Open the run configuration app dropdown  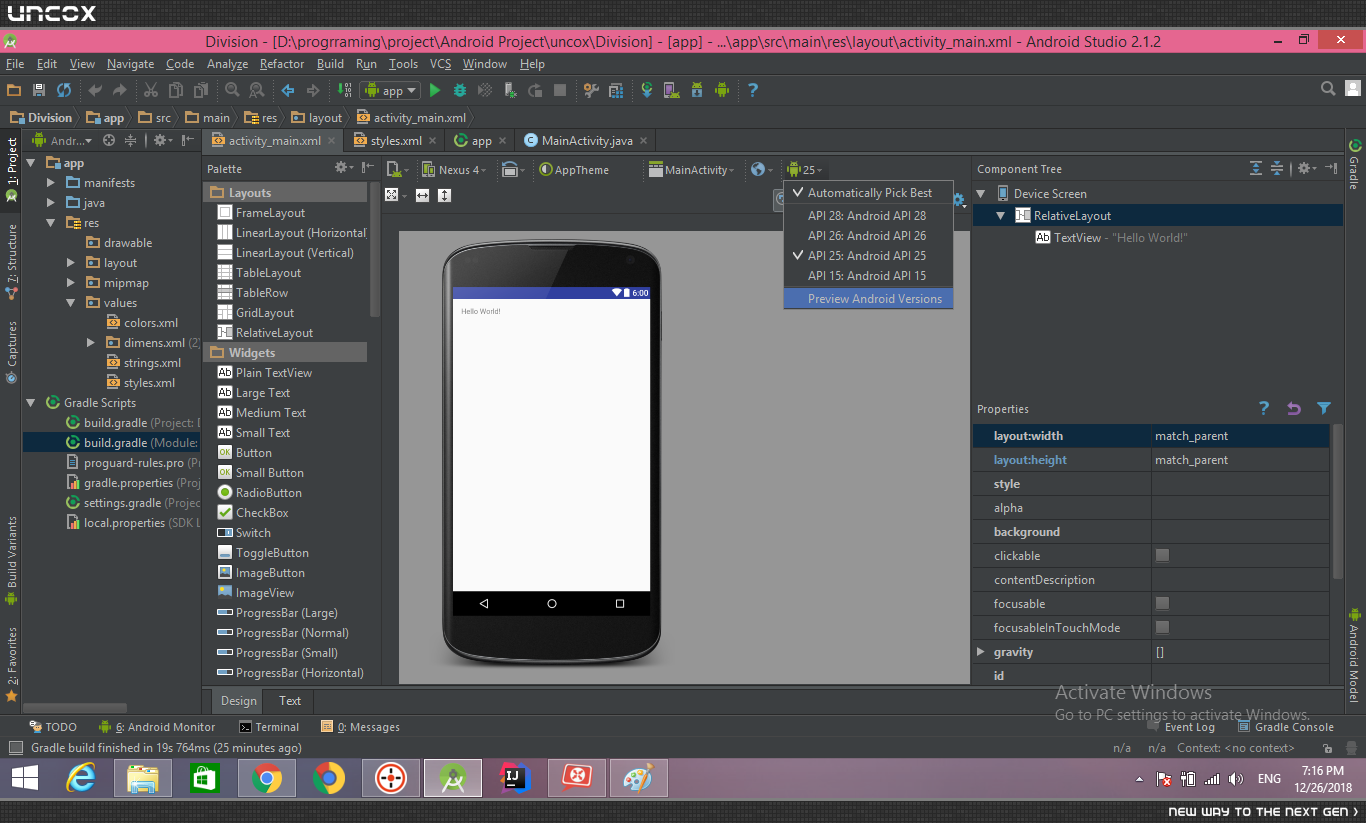[x=389, y=90]
